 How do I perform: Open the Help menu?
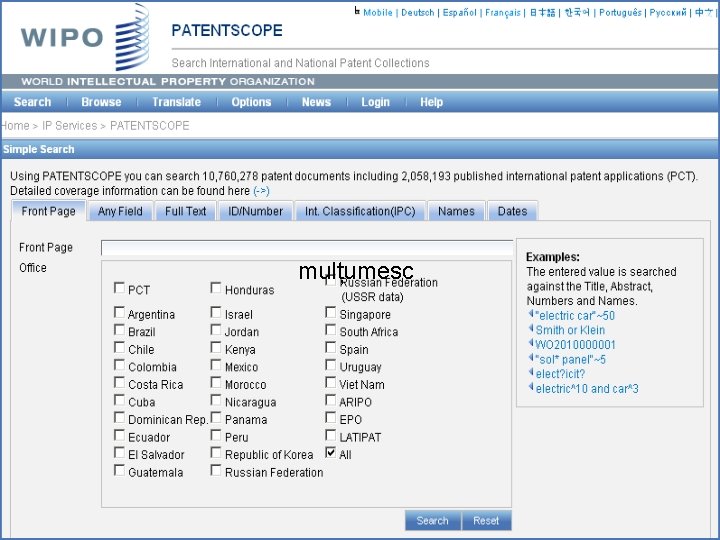point(431,102)
